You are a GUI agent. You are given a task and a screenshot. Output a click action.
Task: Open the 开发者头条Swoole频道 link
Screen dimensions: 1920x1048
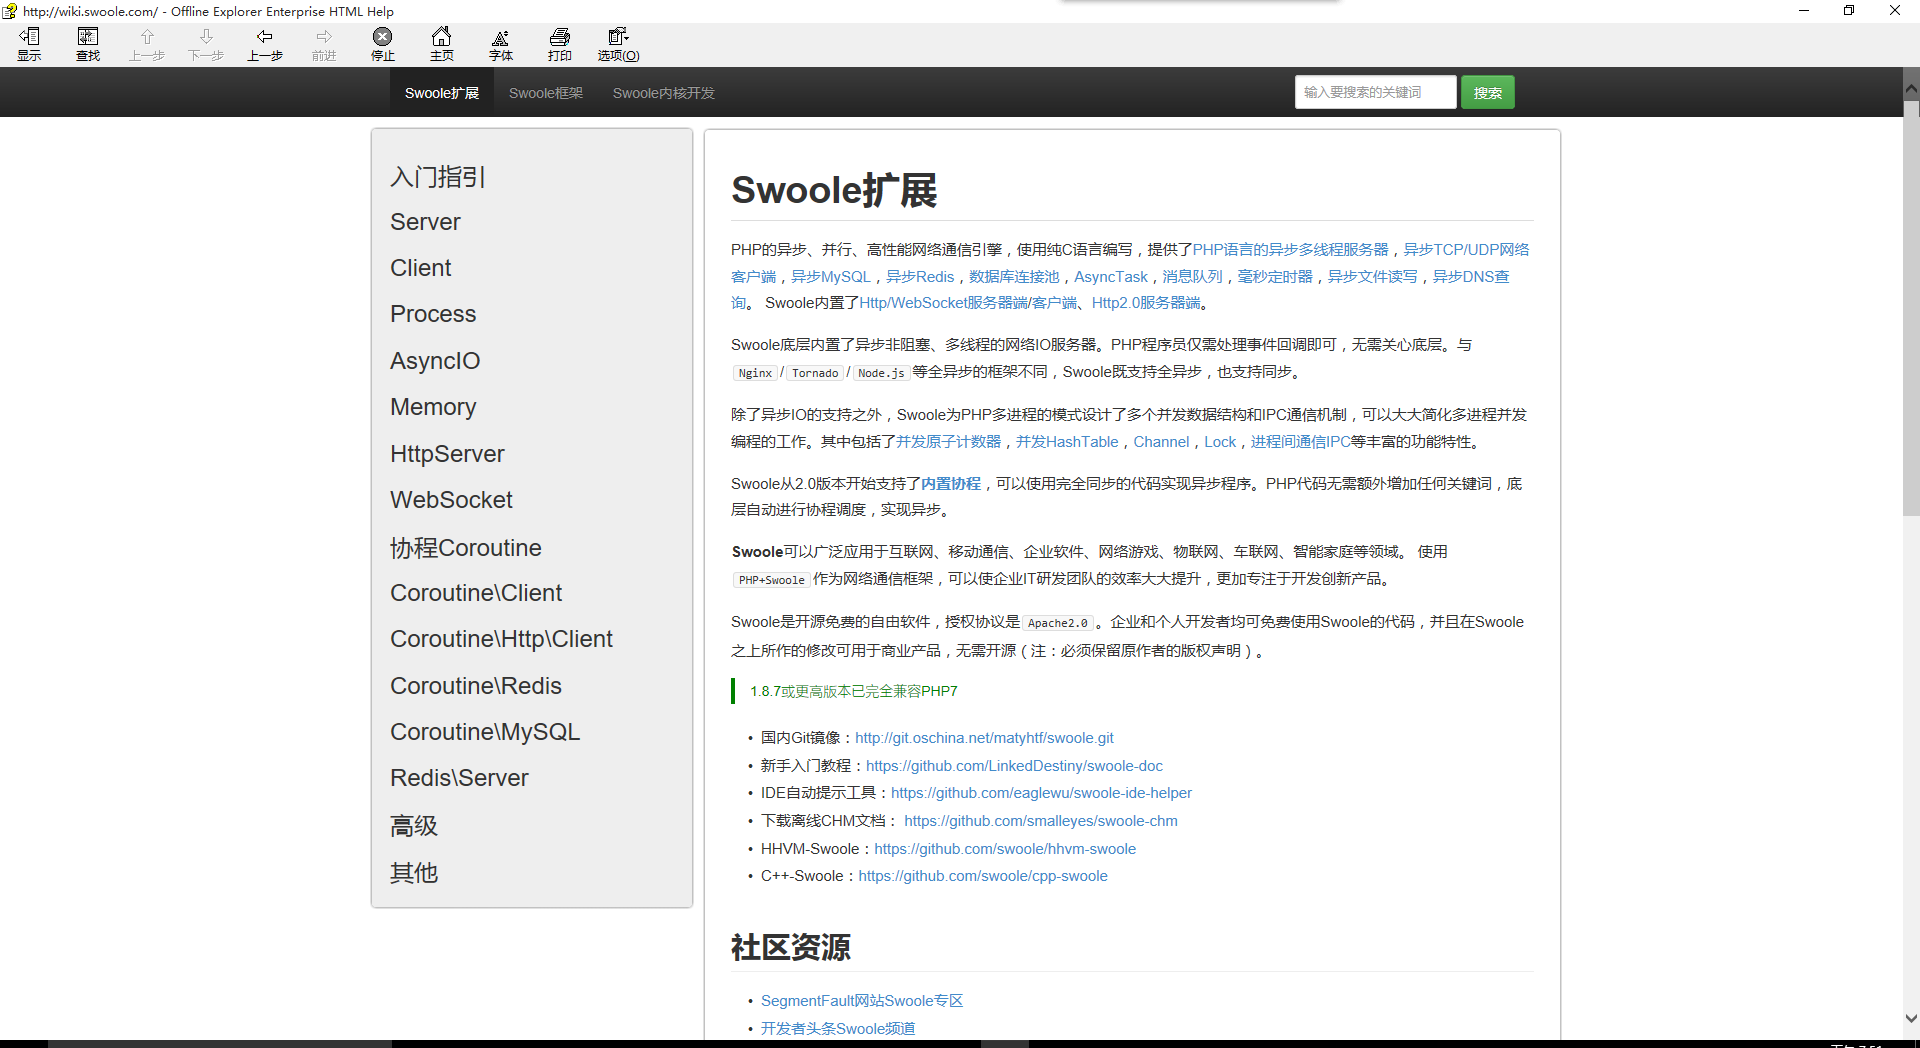point(838,1029)
